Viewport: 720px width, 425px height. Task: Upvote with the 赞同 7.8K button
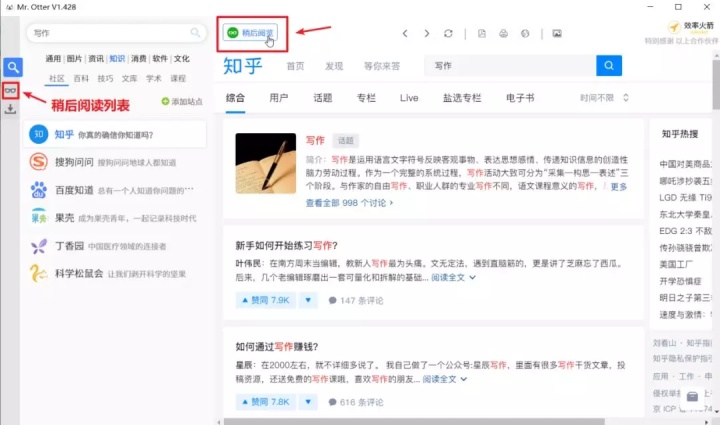pos(265,402)
